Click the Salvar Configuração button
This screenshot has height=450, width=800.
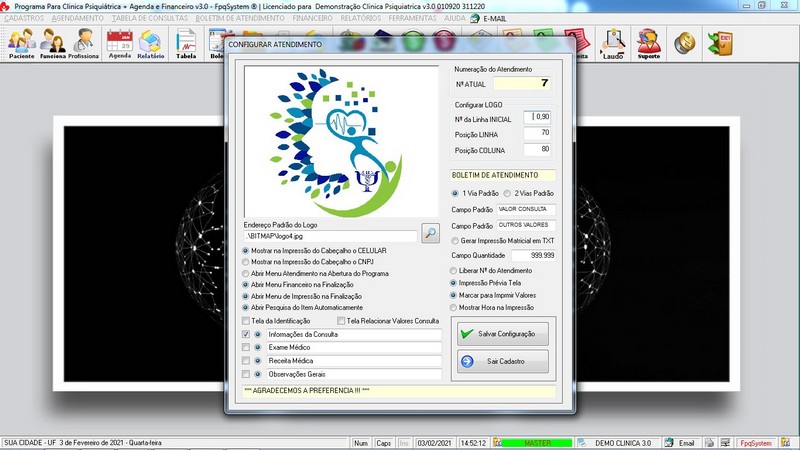click(502, 334)
